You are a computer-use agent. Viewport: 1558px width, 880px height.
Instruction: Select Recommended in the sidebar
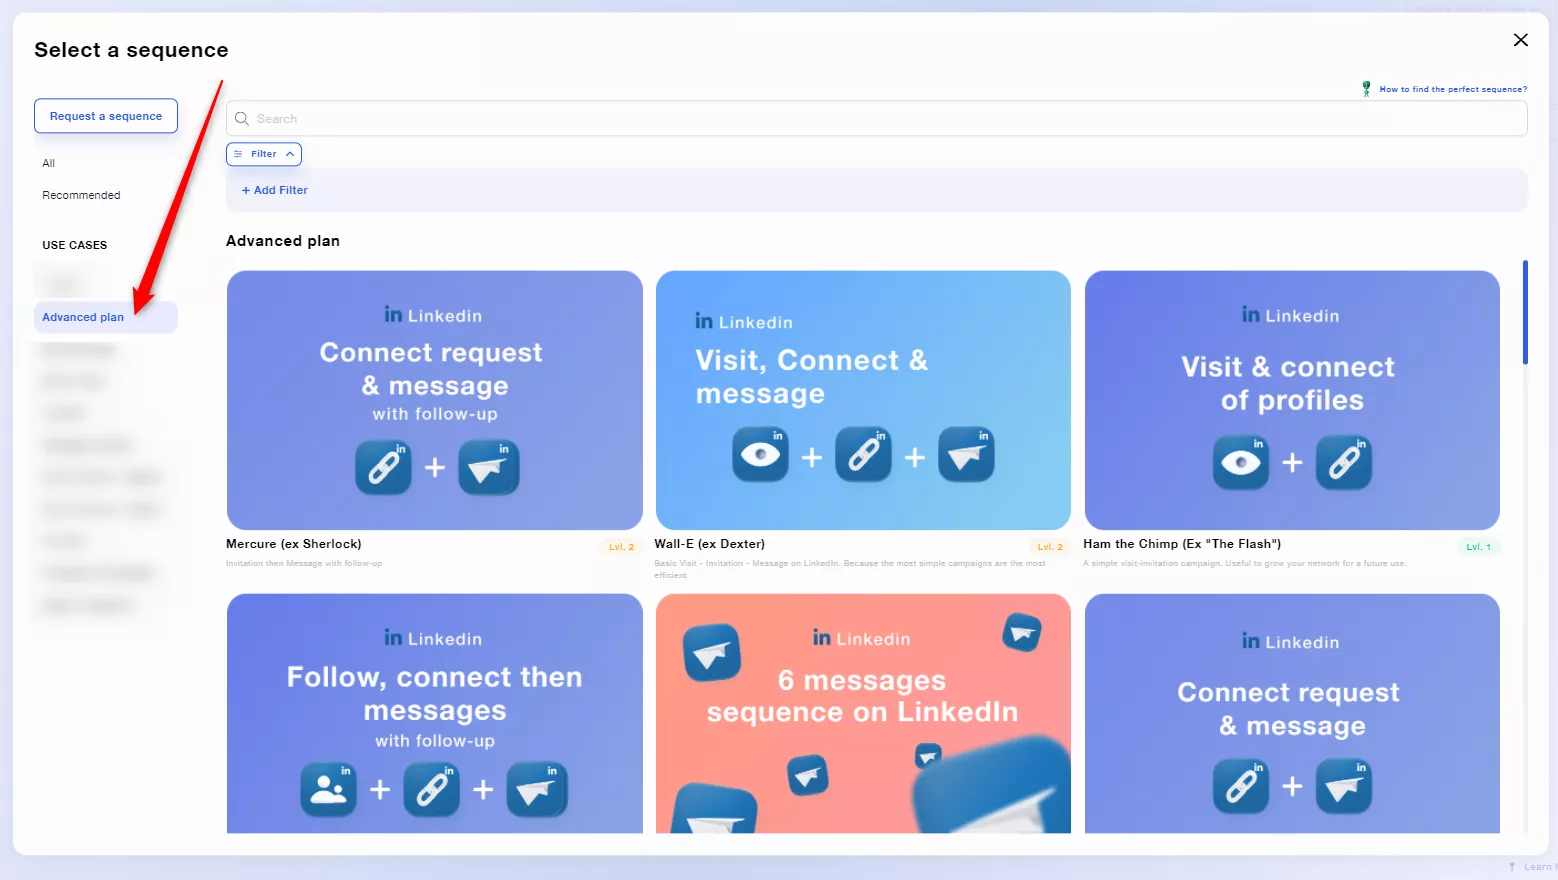click(x=81, y=195)
